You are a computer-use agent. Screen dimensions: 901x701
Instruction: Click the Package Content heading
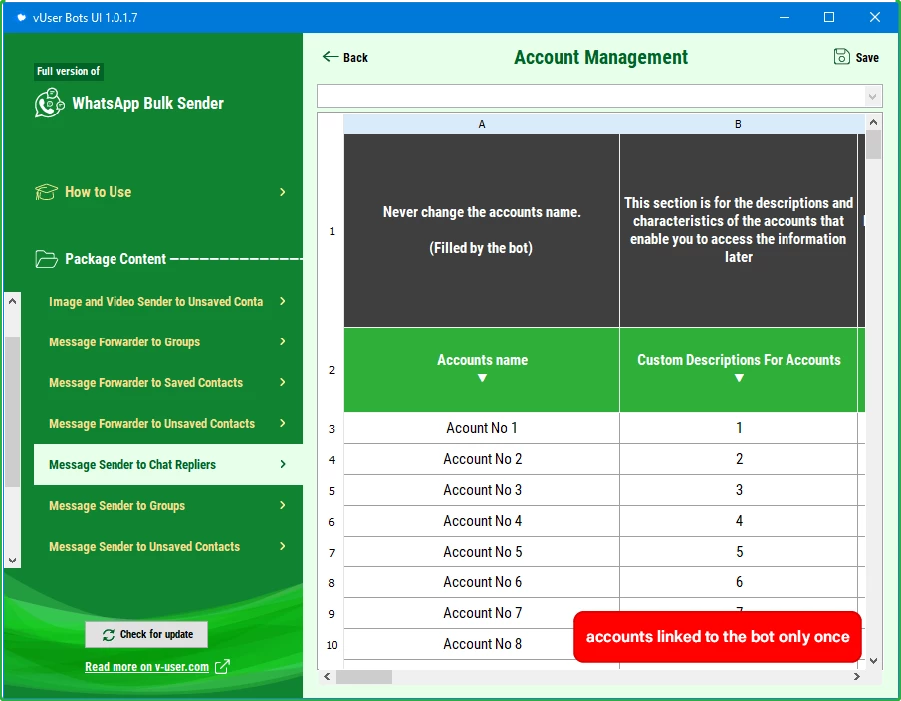tap(115, 259)
